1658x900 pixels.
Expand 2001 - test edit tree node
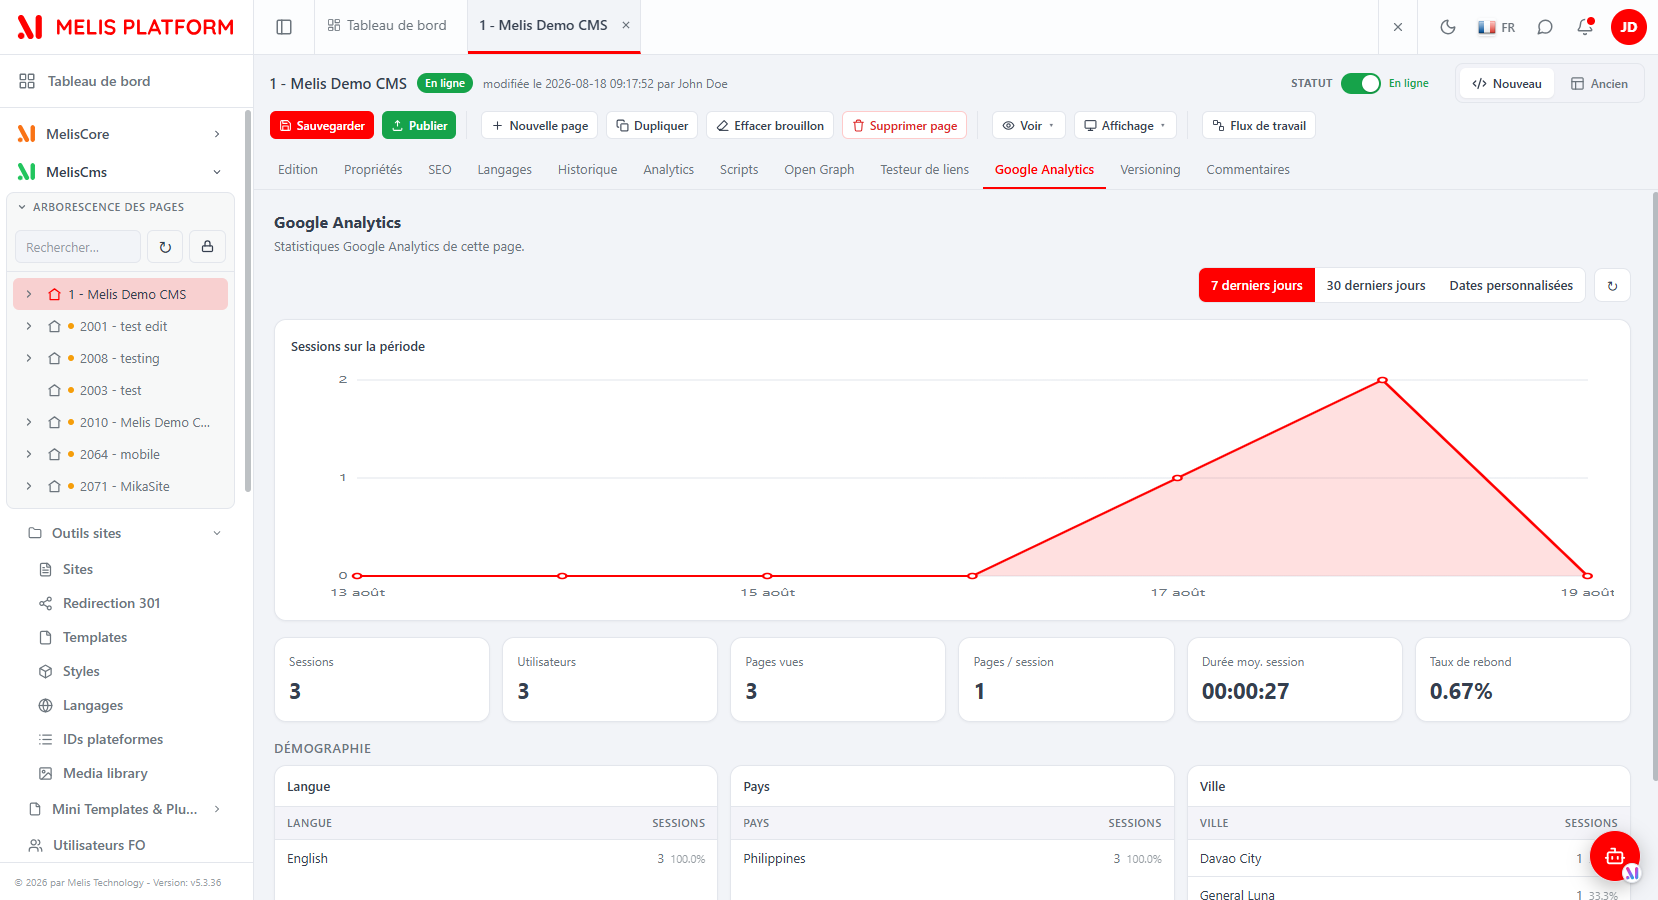(29, 326)
